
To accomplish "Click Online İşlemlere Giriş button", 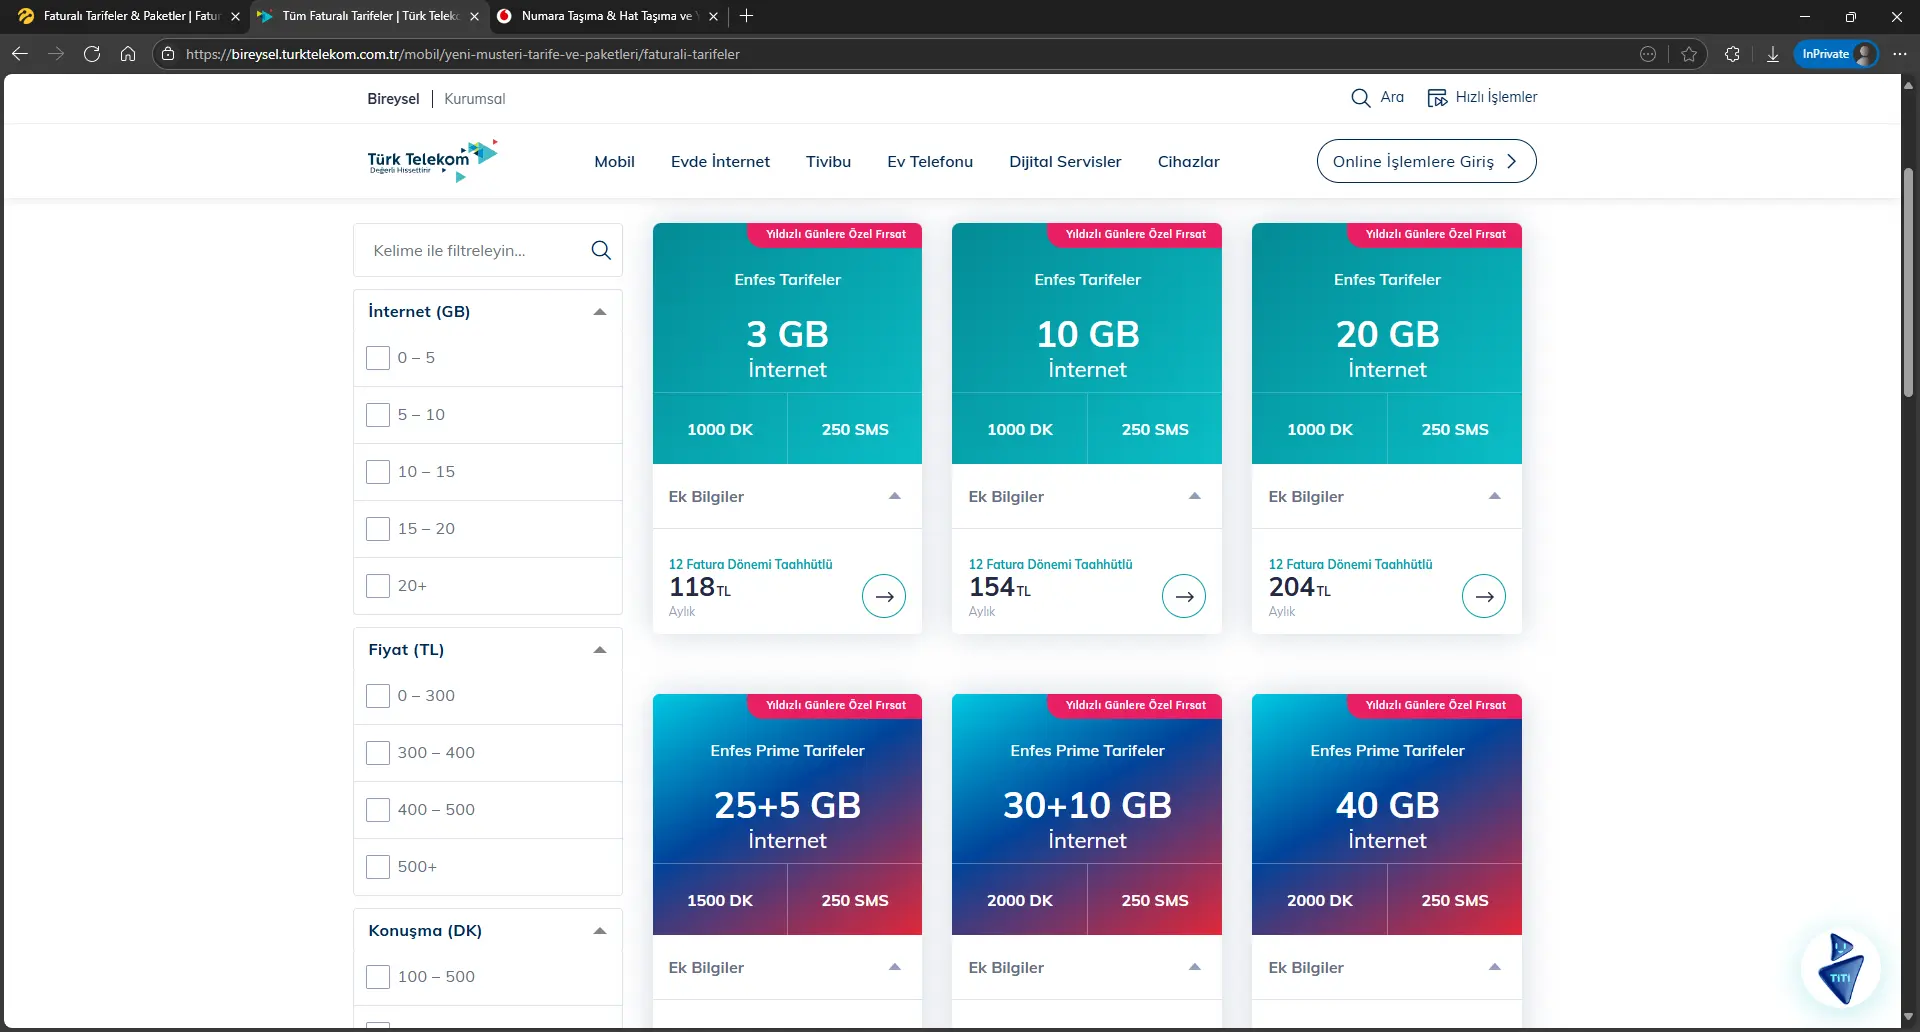I will (1426, 161).
